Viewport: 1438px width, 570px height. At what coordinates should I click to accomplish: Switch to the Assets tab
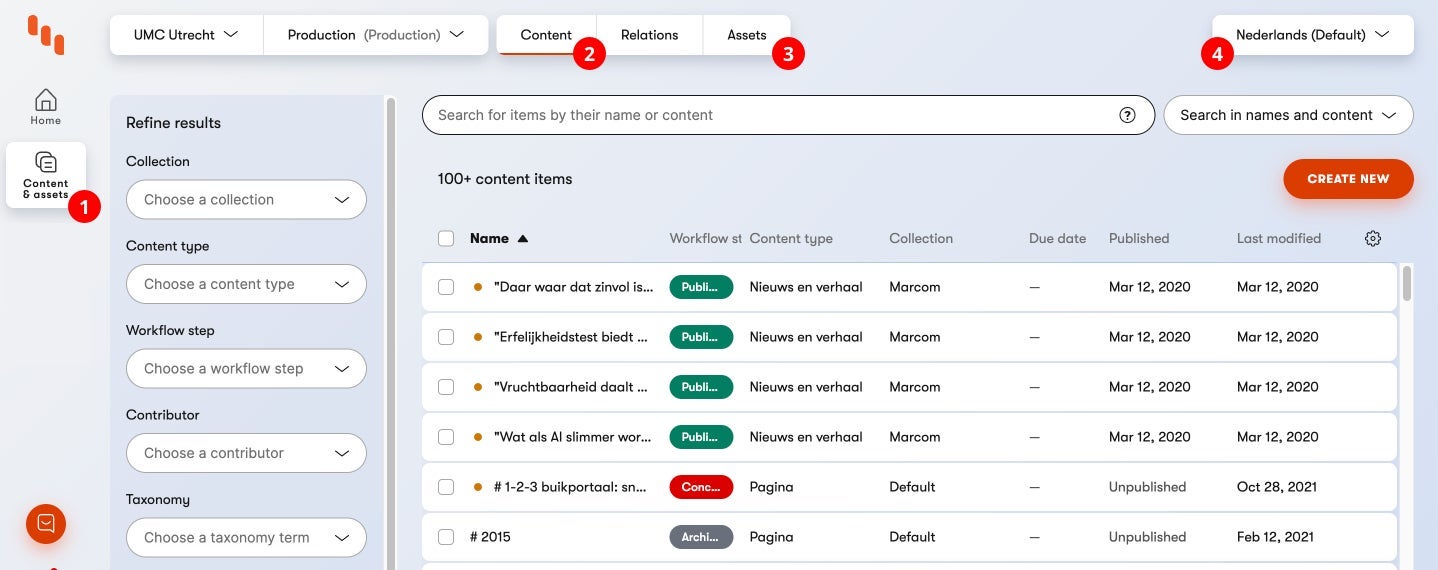pos(746,35)
